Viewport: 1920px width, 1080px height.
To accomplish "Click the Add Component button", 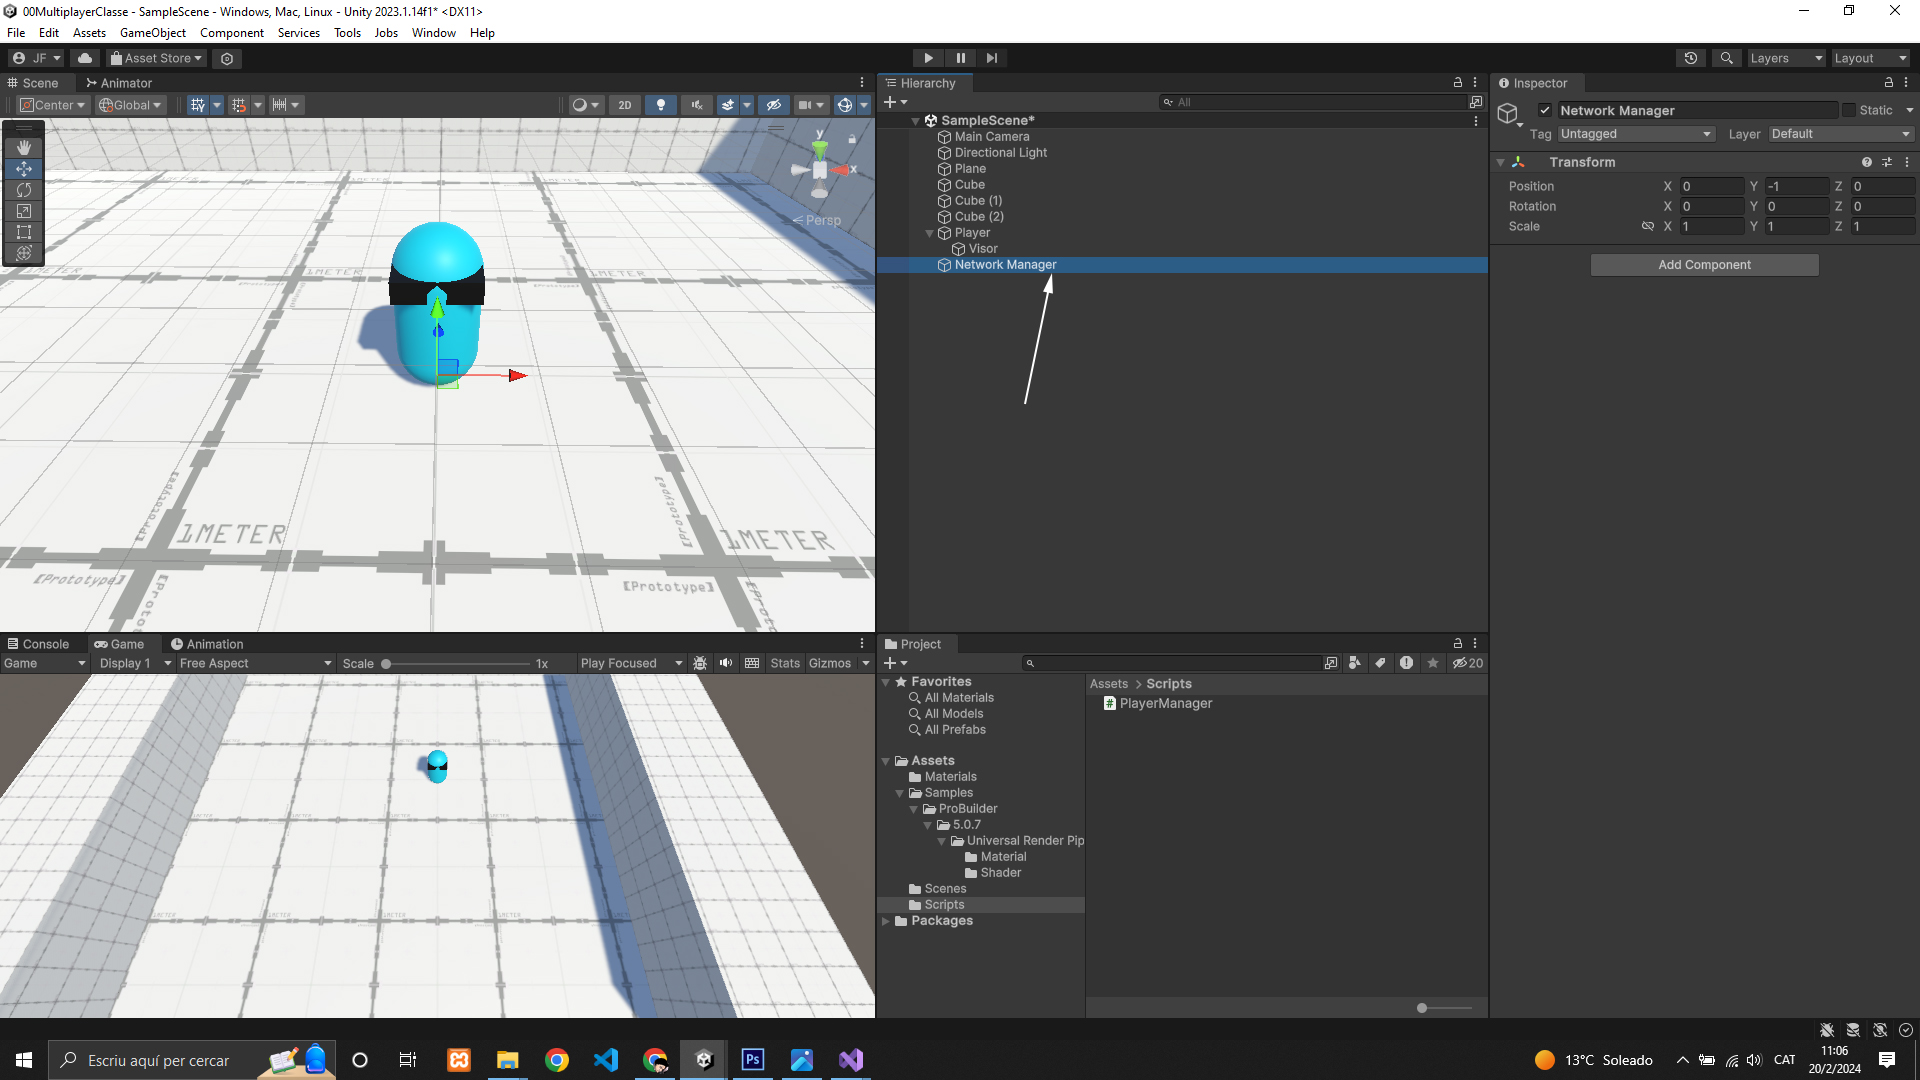I will 1704,265.
